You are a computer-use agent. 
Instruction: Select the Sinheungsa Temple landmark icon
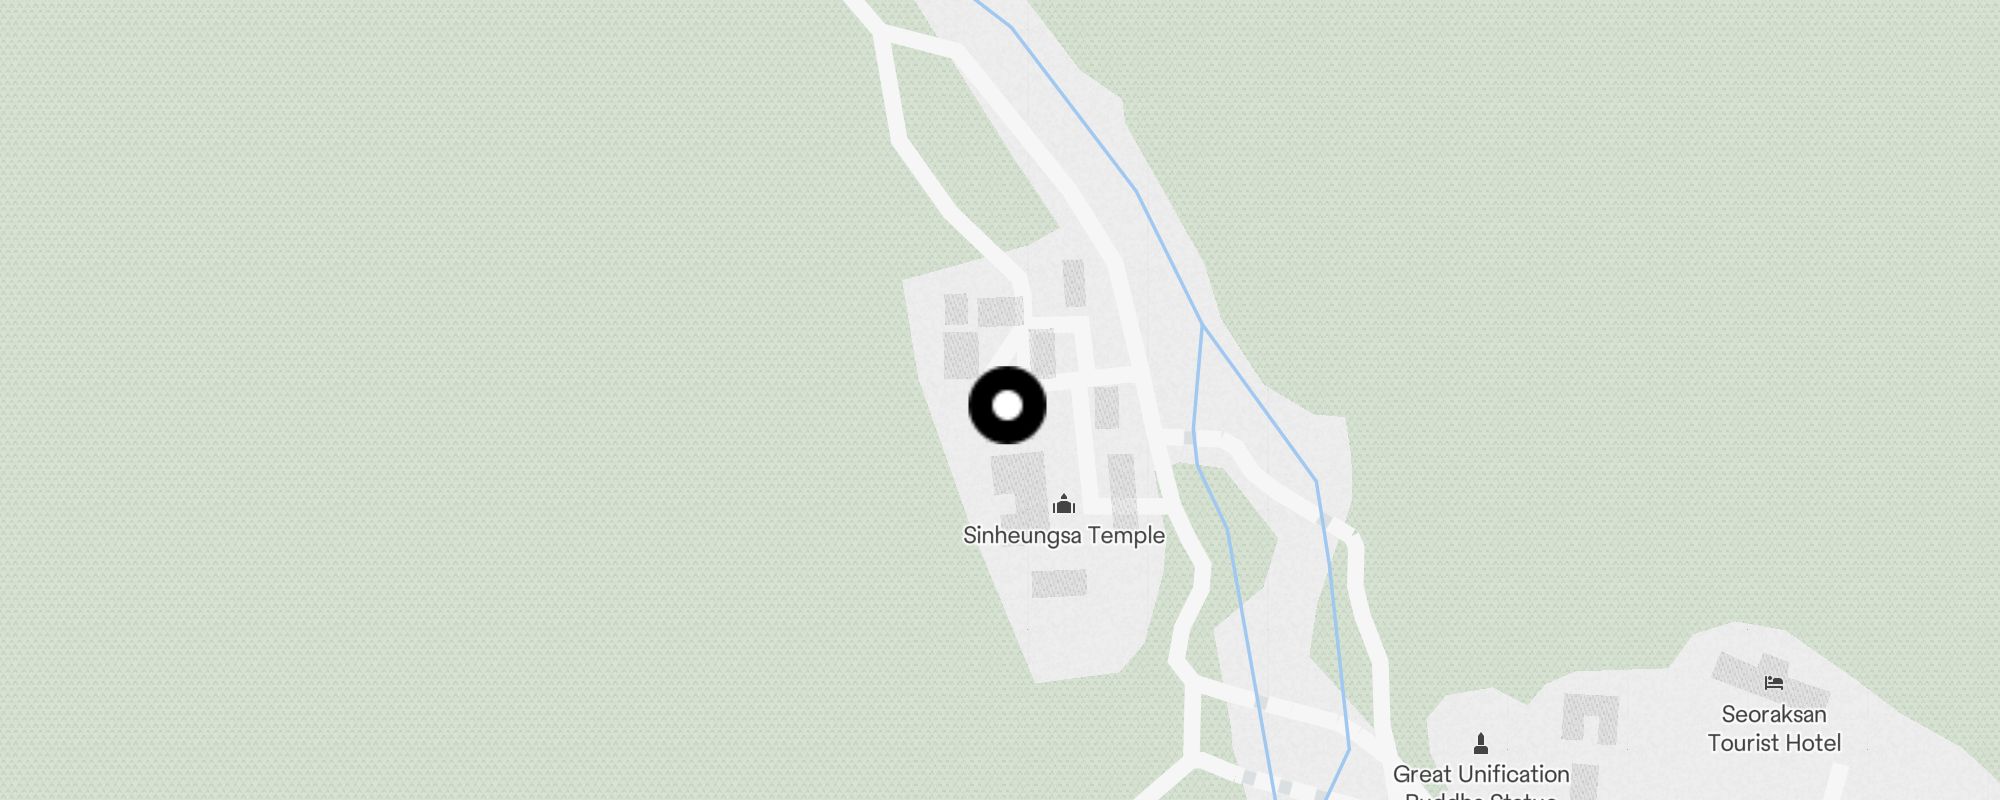pos(1063,503)
